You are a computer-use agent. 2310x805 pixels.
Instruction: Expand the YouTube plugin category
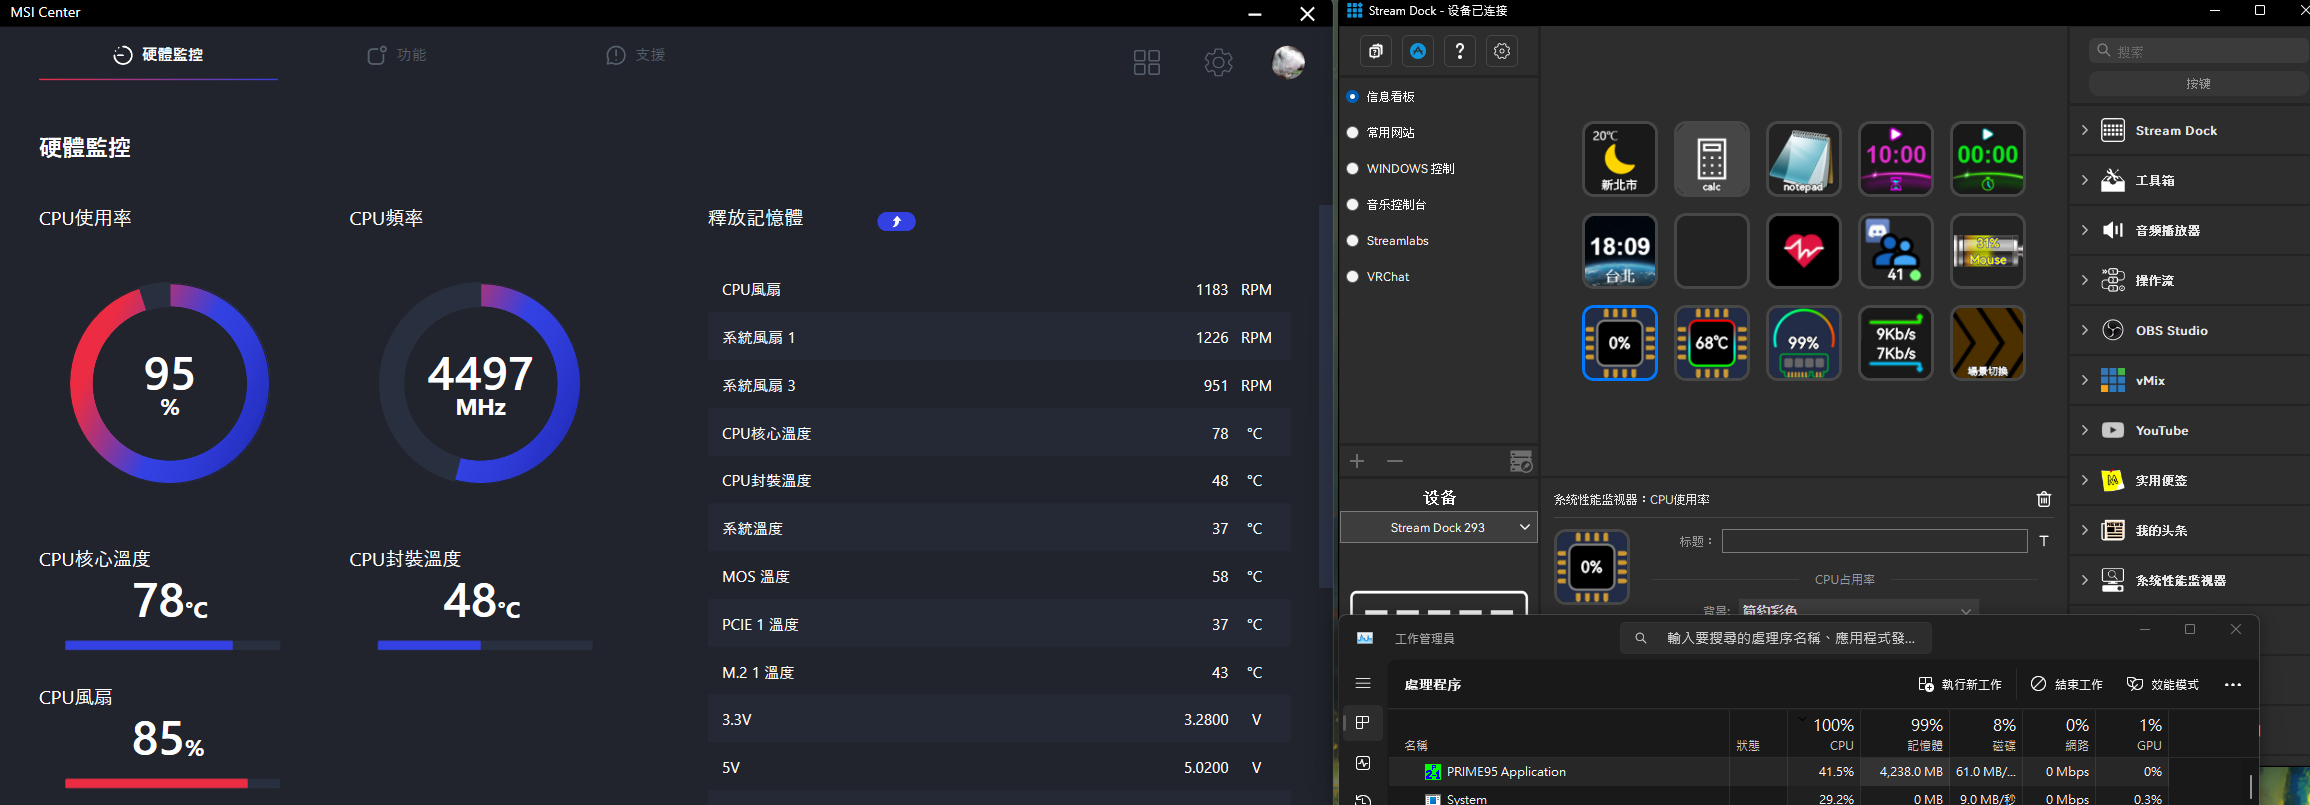(x=2085, y=430)
